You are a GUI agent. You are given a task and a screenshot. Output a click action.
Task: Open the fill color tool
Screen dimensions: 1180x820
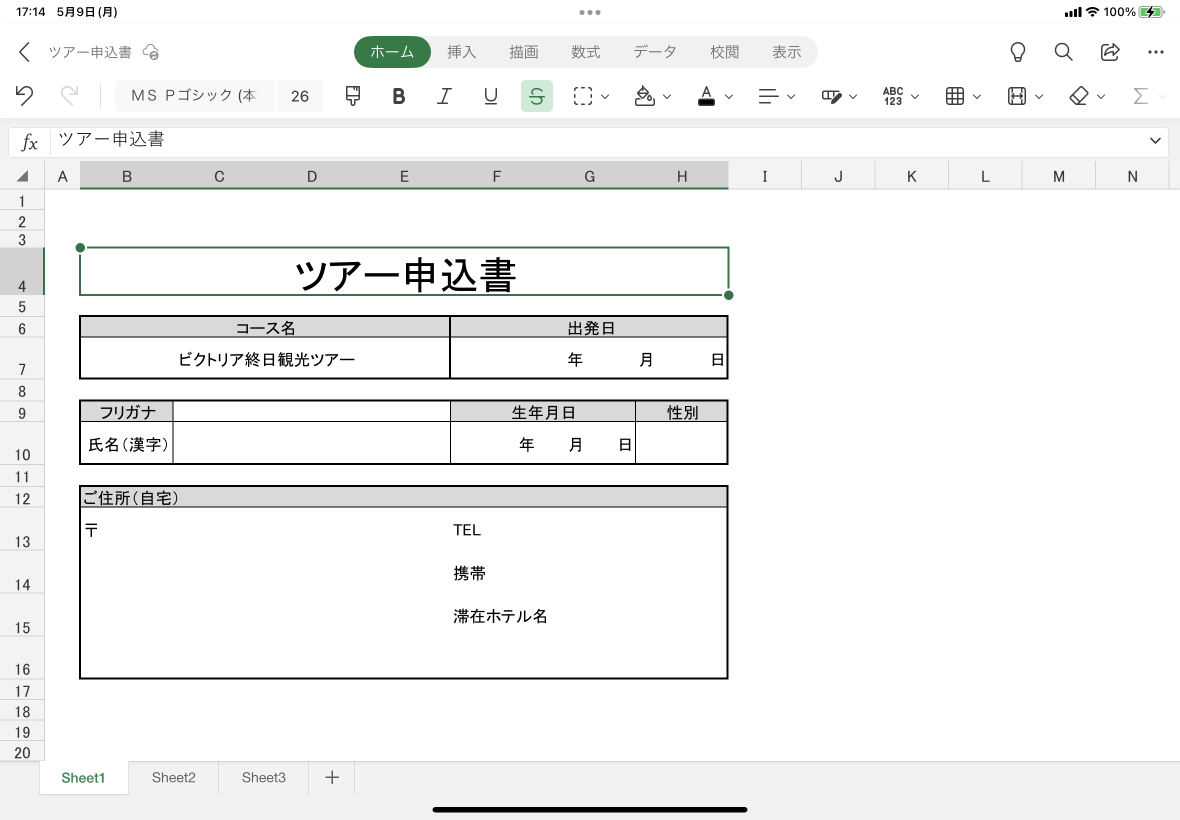(646, 96)
